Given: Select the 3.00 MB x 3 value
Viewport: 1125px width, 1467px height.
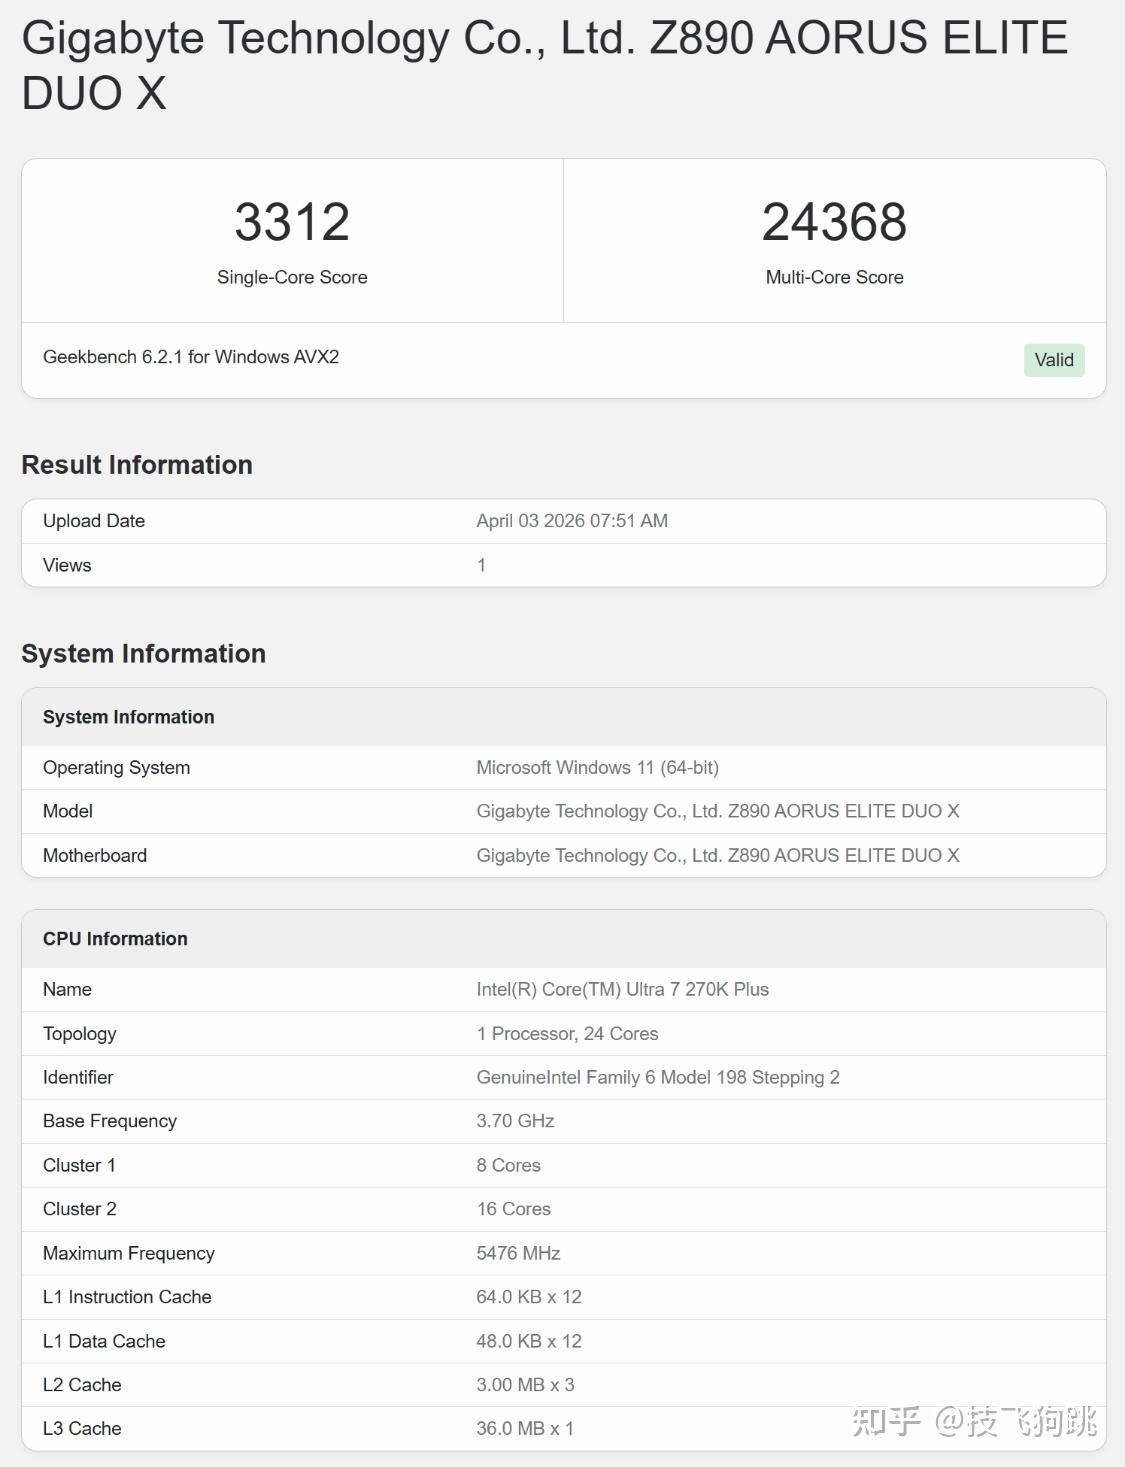Looking at the screenshot, I should [x=525, y=1385].
